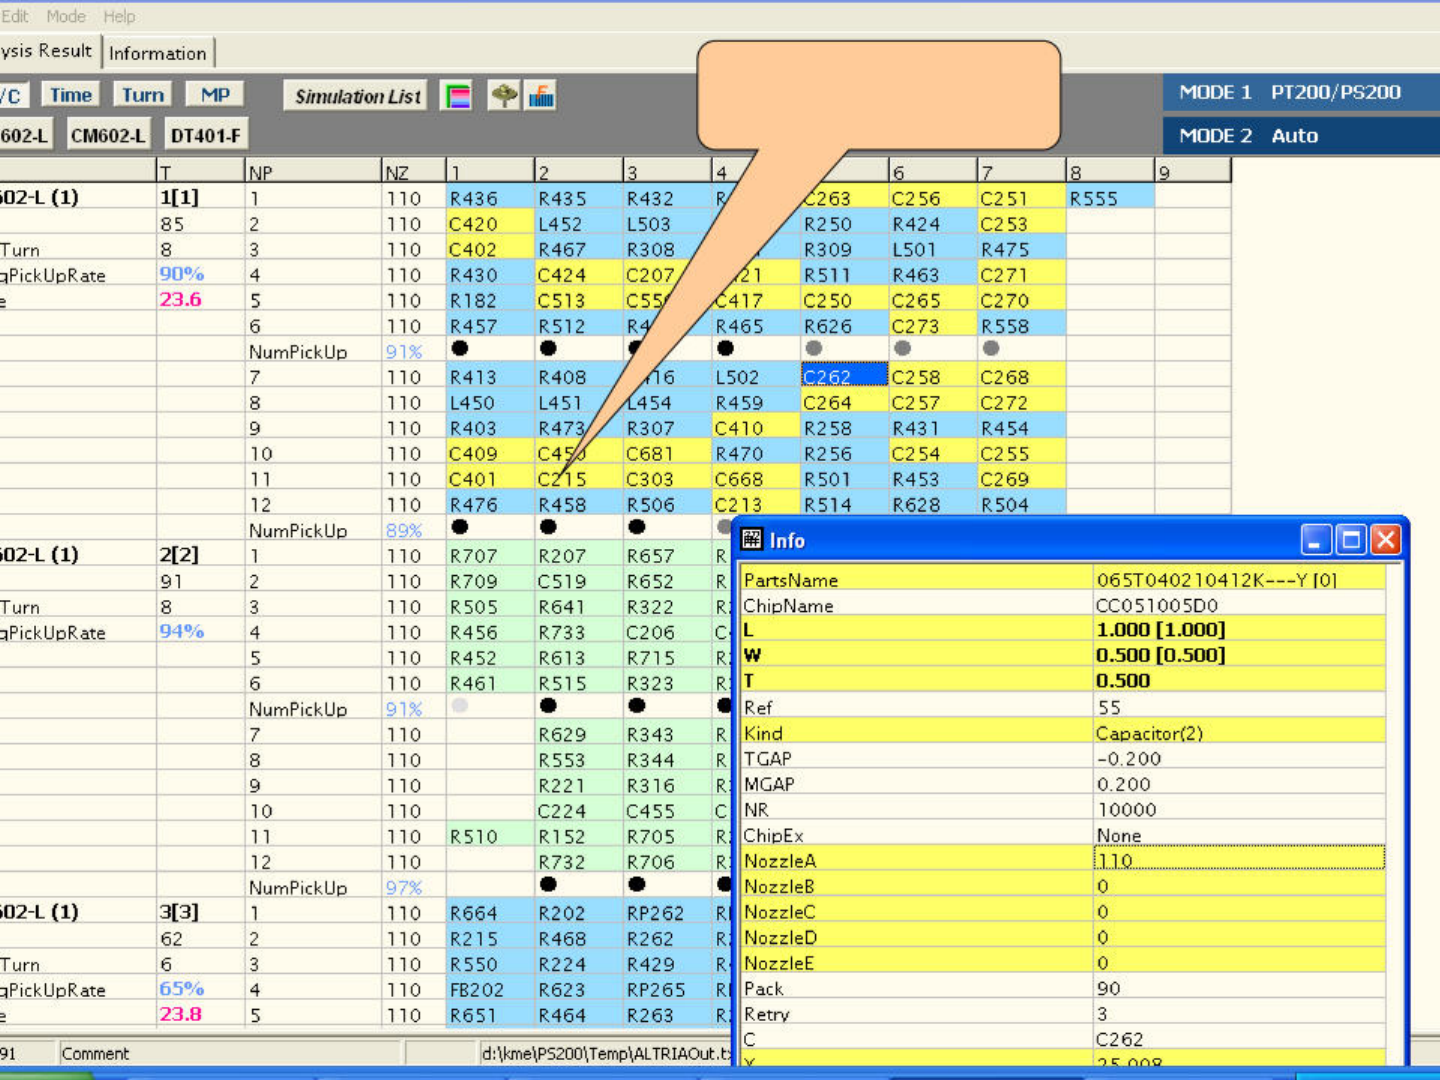
Task: Select the highlighted C262 cell
Action: [x=843, y=376]
